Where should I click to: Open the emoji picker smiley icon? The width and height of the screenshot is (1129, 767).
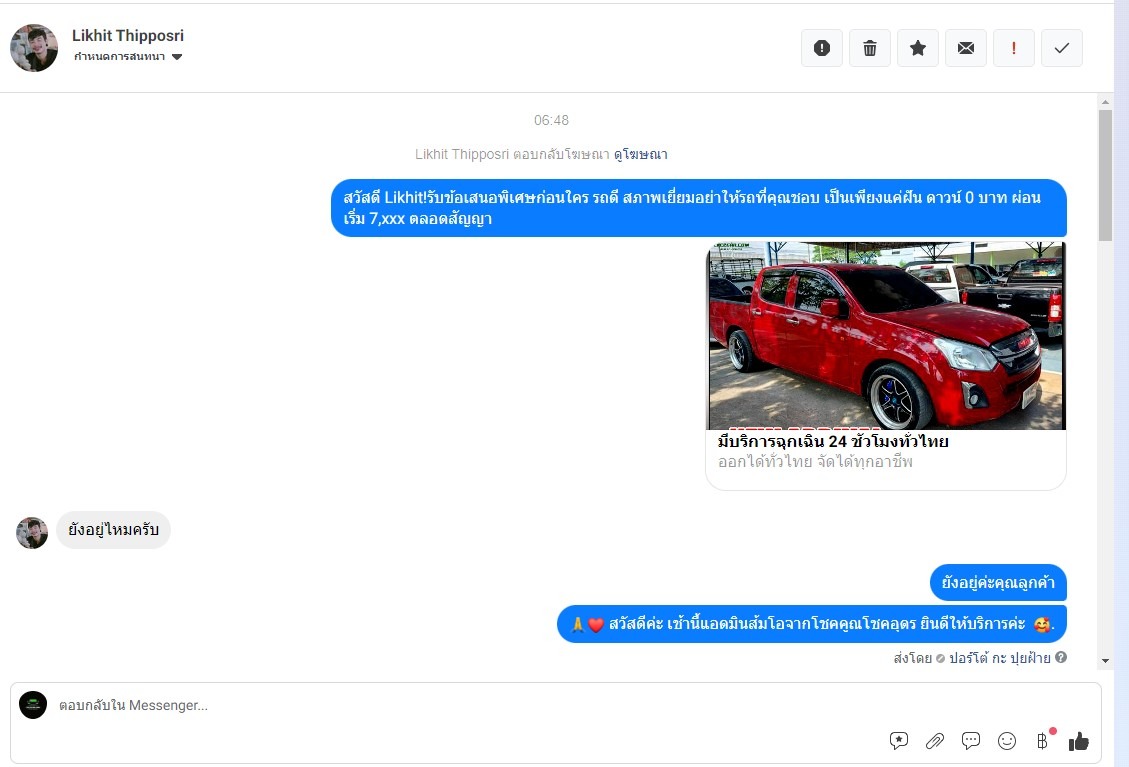pos(1007,740)
